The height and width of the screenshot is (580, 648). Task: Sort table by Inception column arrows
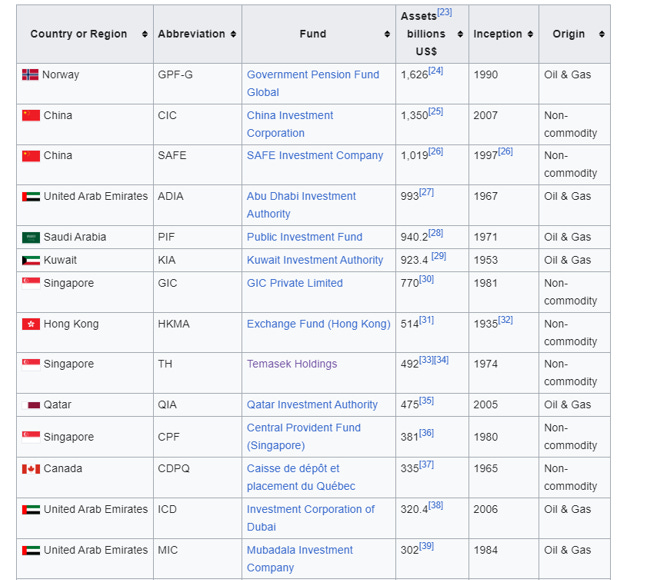[531, 34]
